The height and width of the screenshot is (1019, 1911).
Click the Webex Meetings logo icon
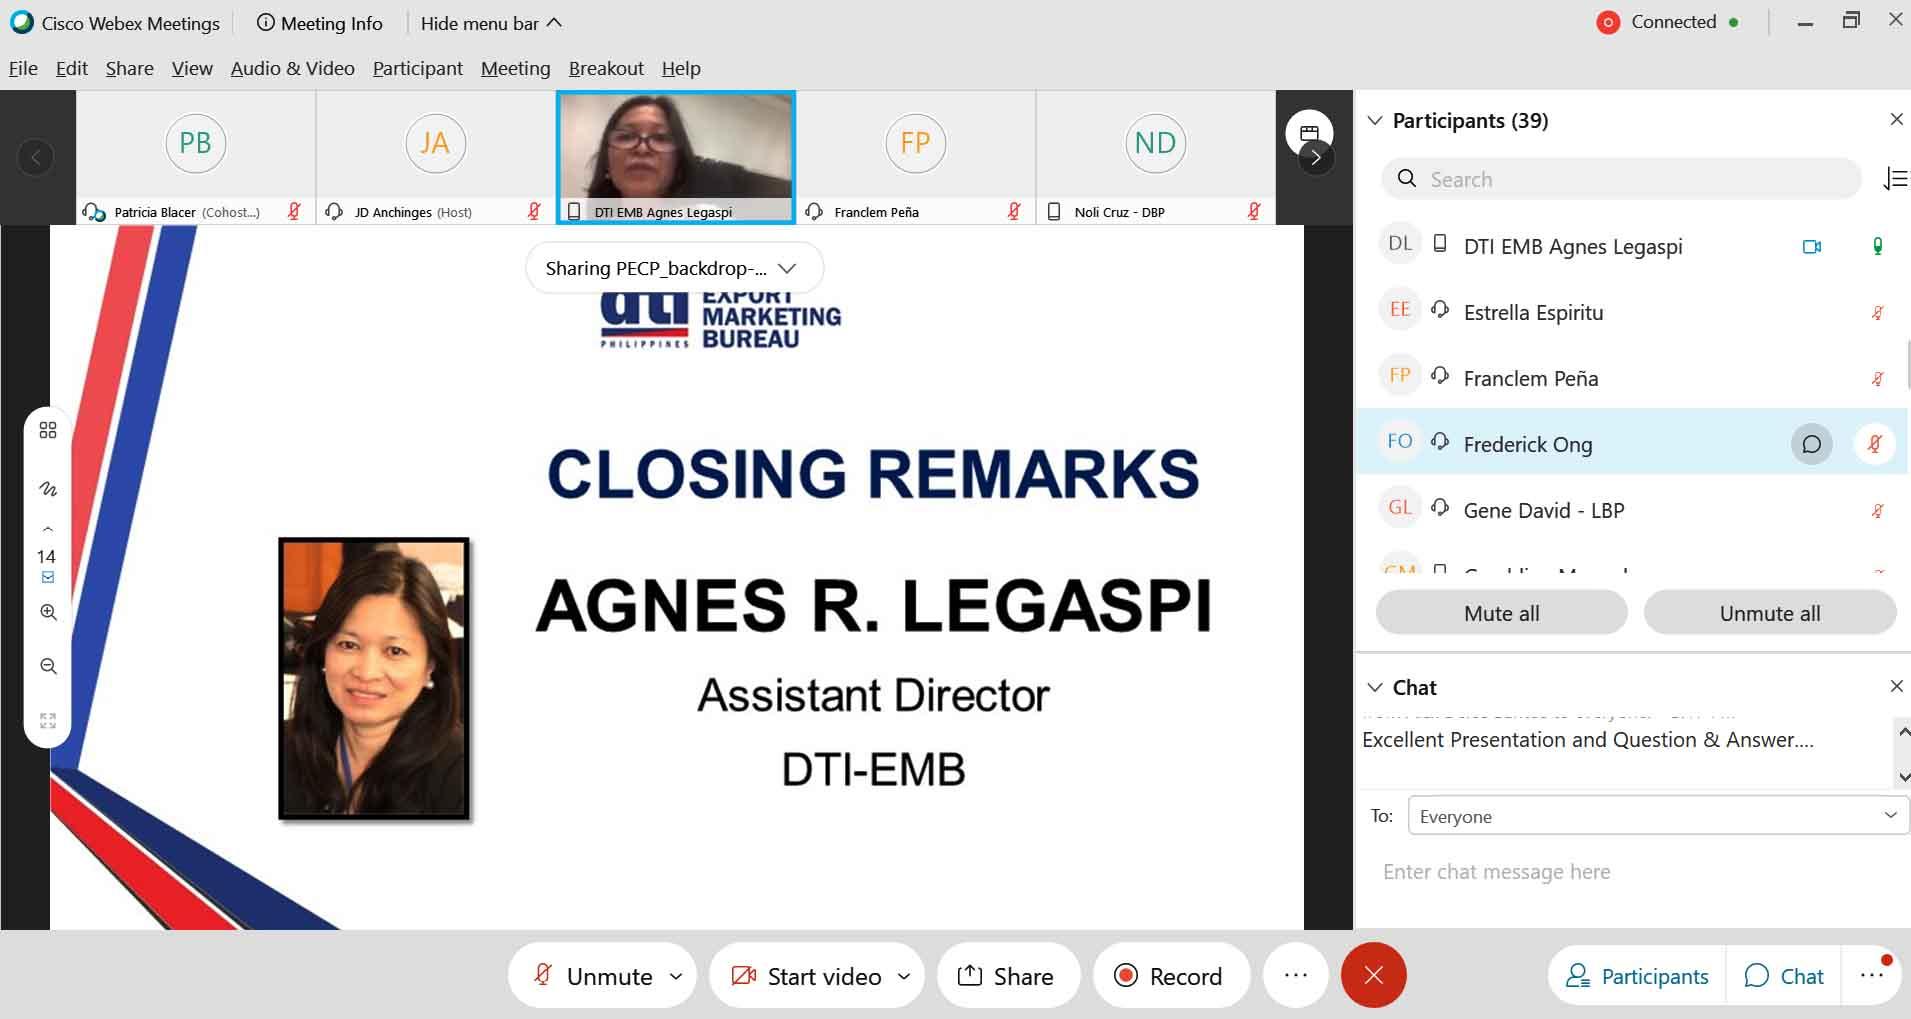pyautogui.click(x=21, y=22)
